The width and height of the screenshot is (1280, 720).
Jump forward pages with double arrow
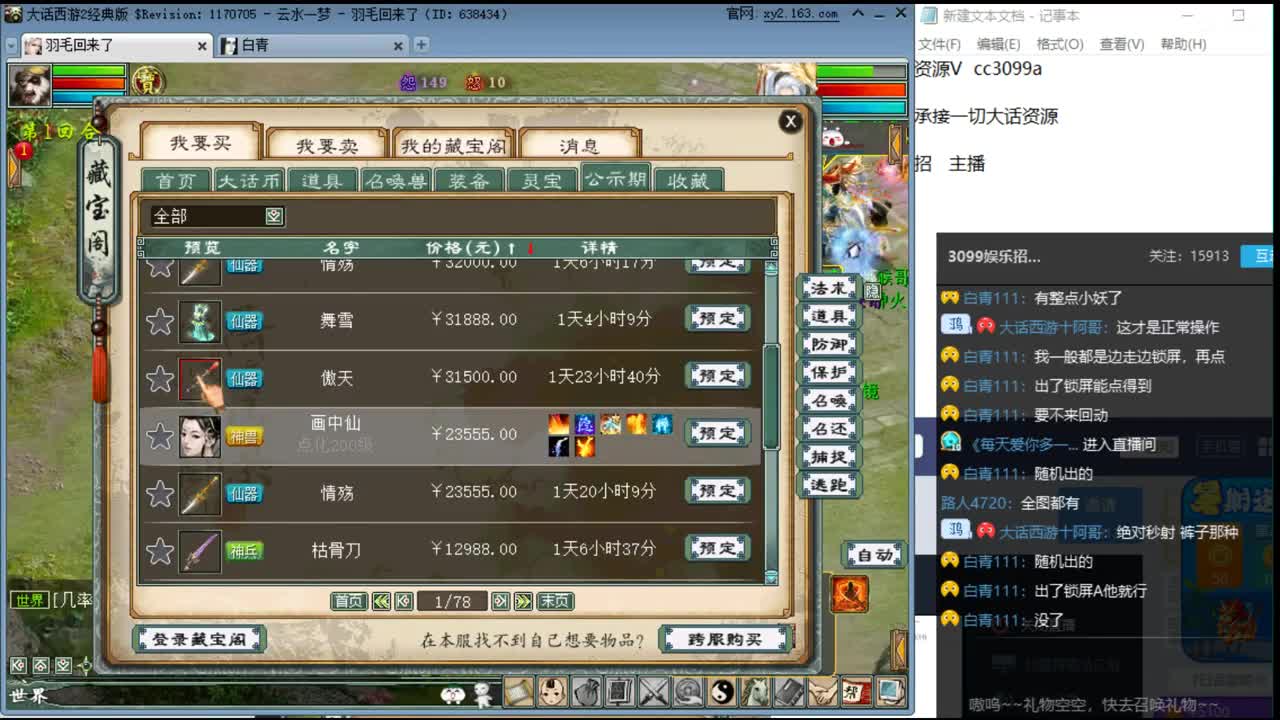523,601
